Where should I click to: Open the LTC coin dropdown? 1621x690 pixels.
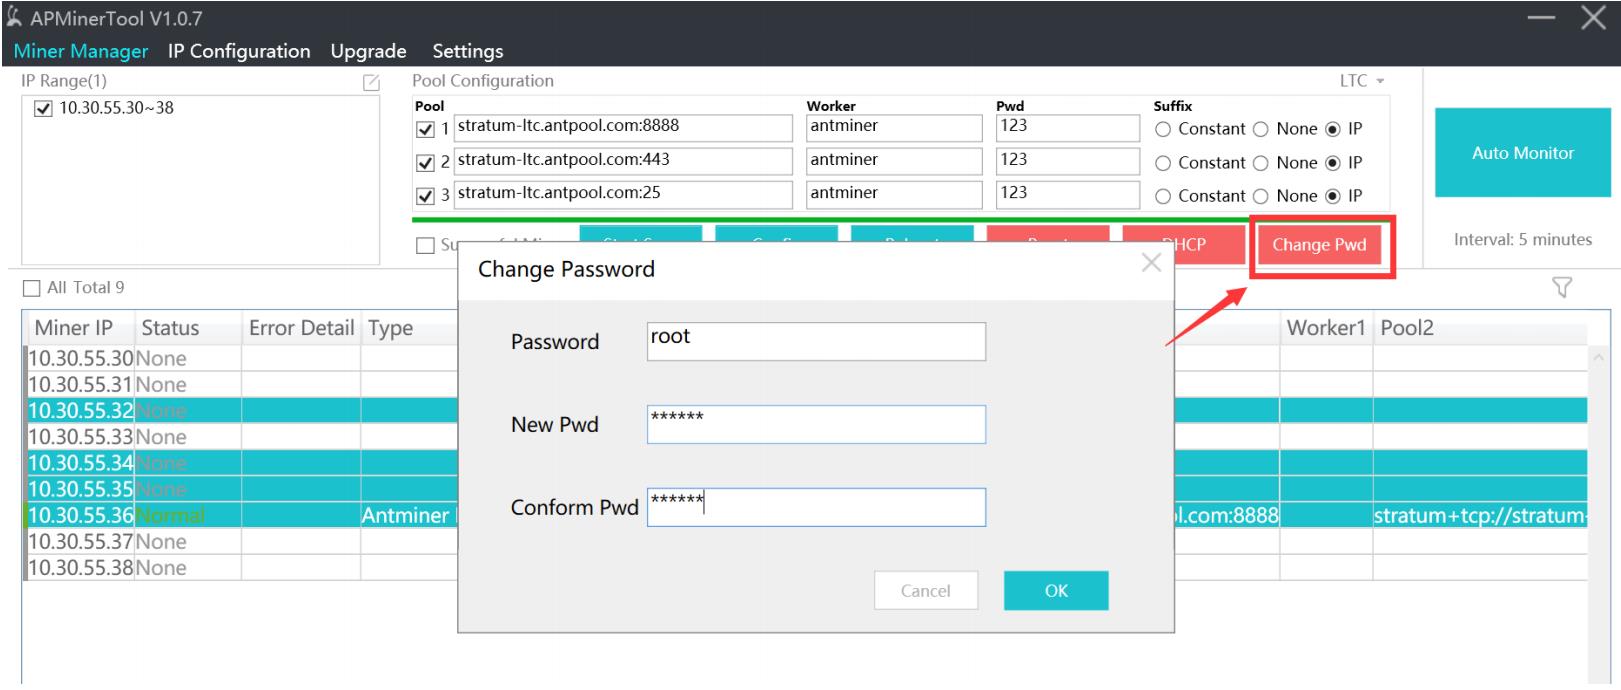1362,81
